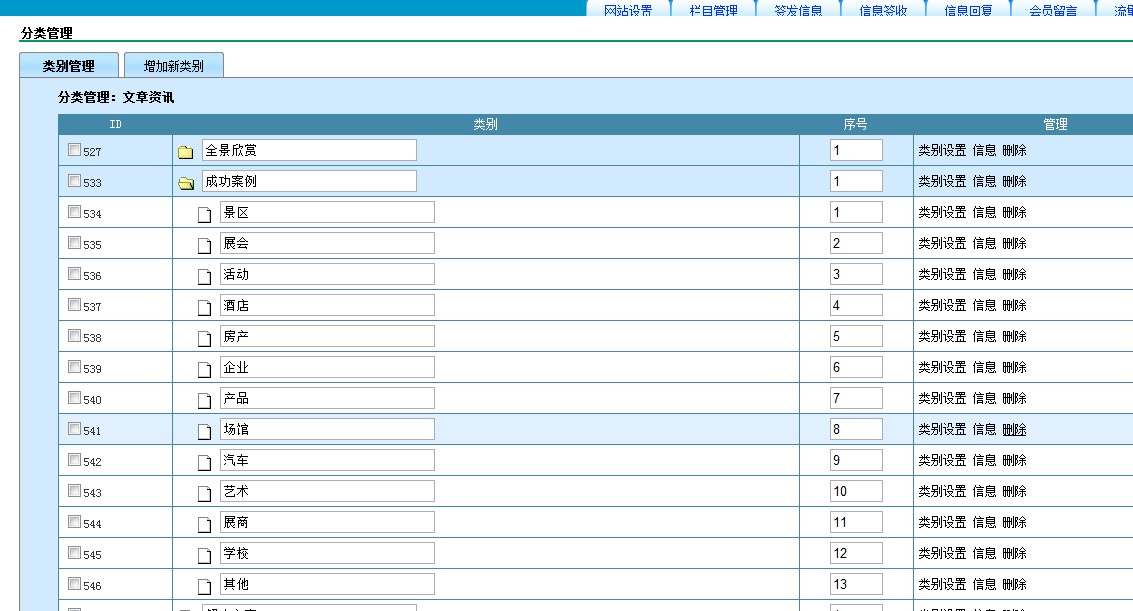Screen dimensions: 1133x611
Task: Click the open folder icon beside 成功案例
Action: pyautogui.click(x=185, y=183)
